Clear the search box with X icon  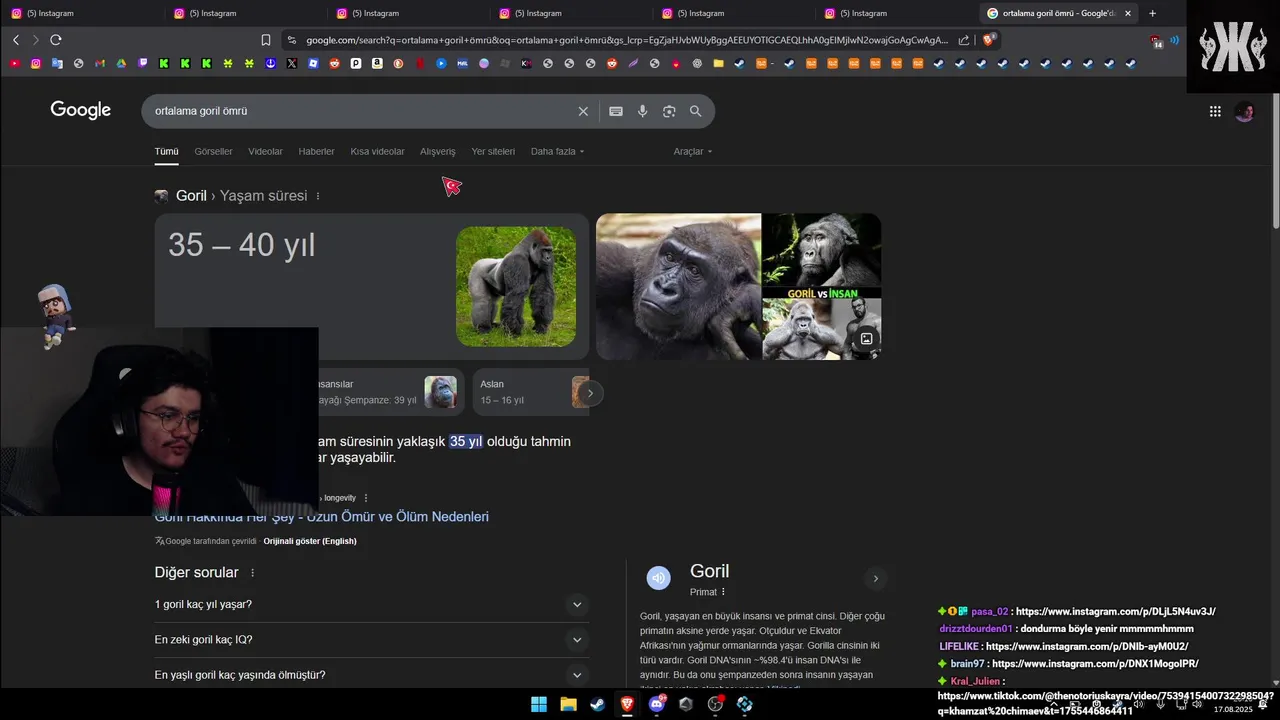(583, 111)
